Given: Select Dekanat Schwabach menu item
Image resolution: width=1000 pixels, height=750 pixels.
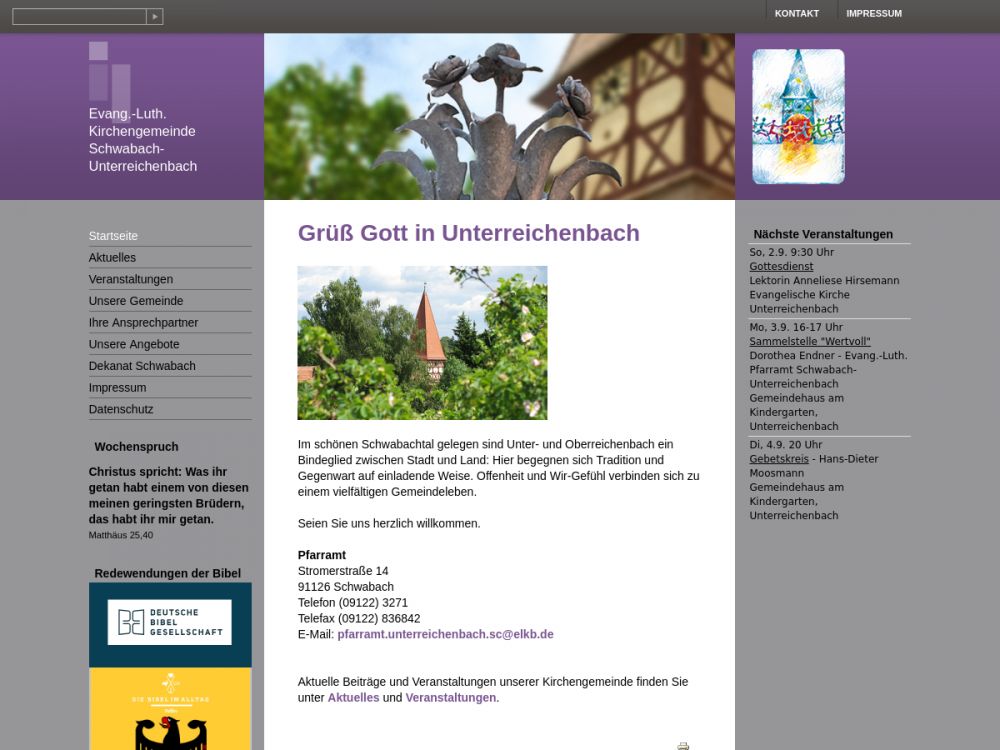Looking at the screenshot, I should (142, 366).
